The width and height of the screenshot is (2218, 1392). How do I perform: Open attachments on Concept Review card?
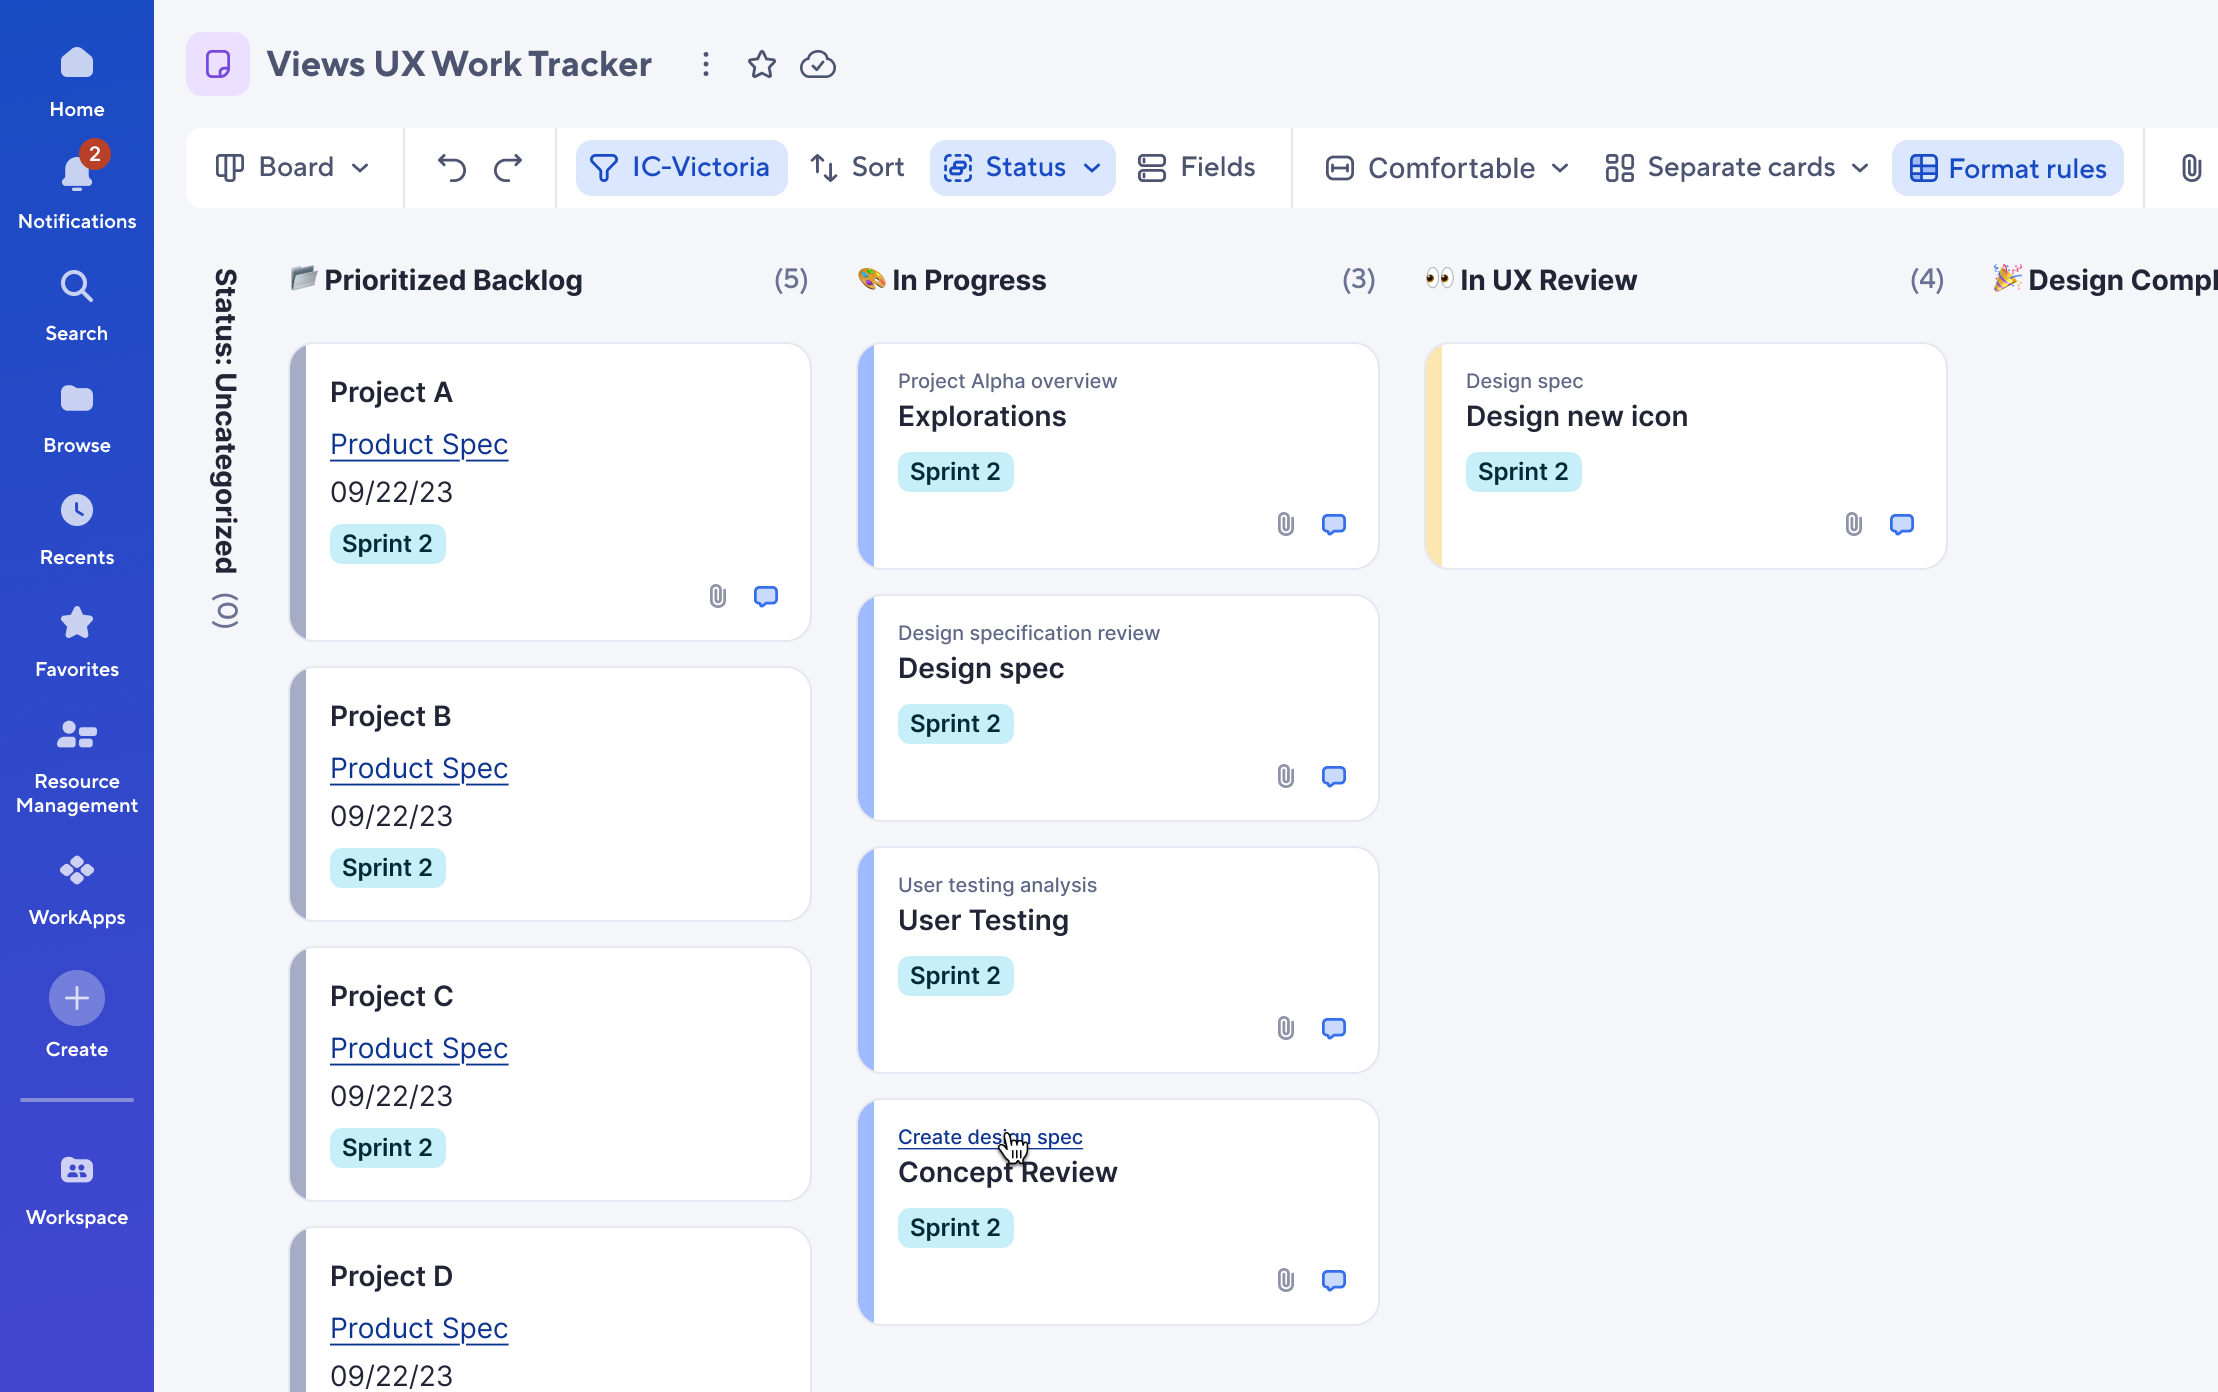1286,1280
